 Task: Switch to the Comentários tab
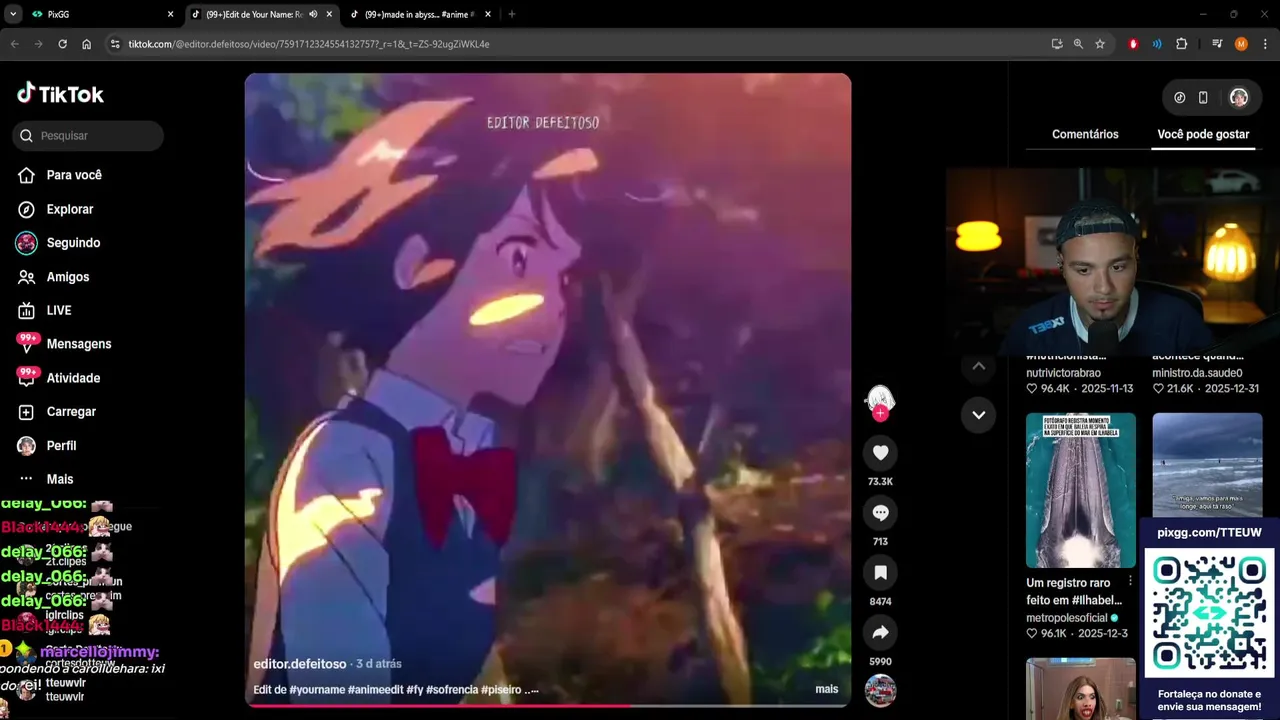point(1085,134)
